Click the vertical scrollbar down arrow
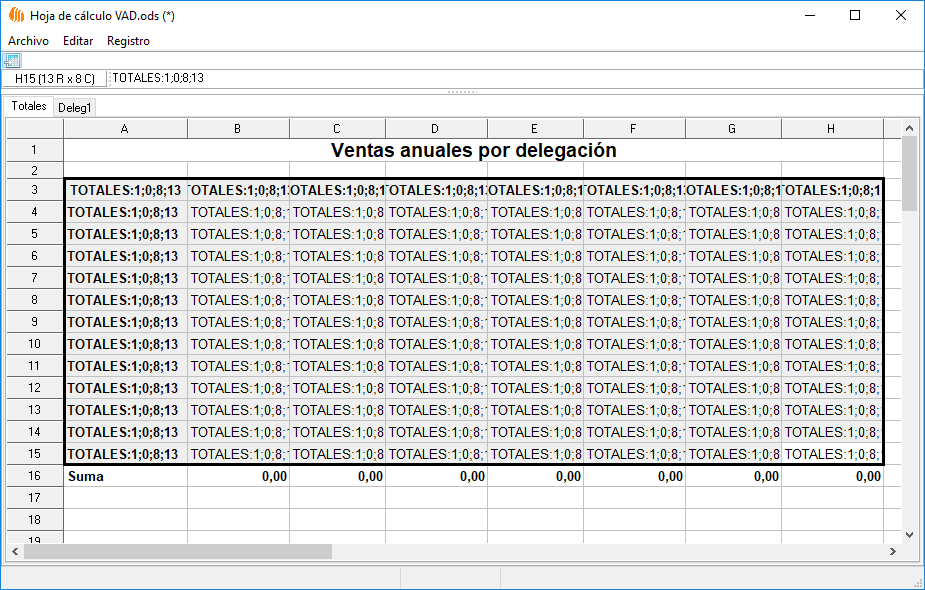925x590 pixels. click(x=909, y=535)
